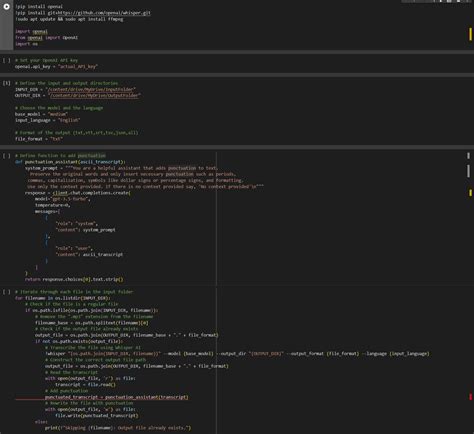Click the 'if os.path.isfile' line
Screen dimensions: 474x434
tap(92, 310)
